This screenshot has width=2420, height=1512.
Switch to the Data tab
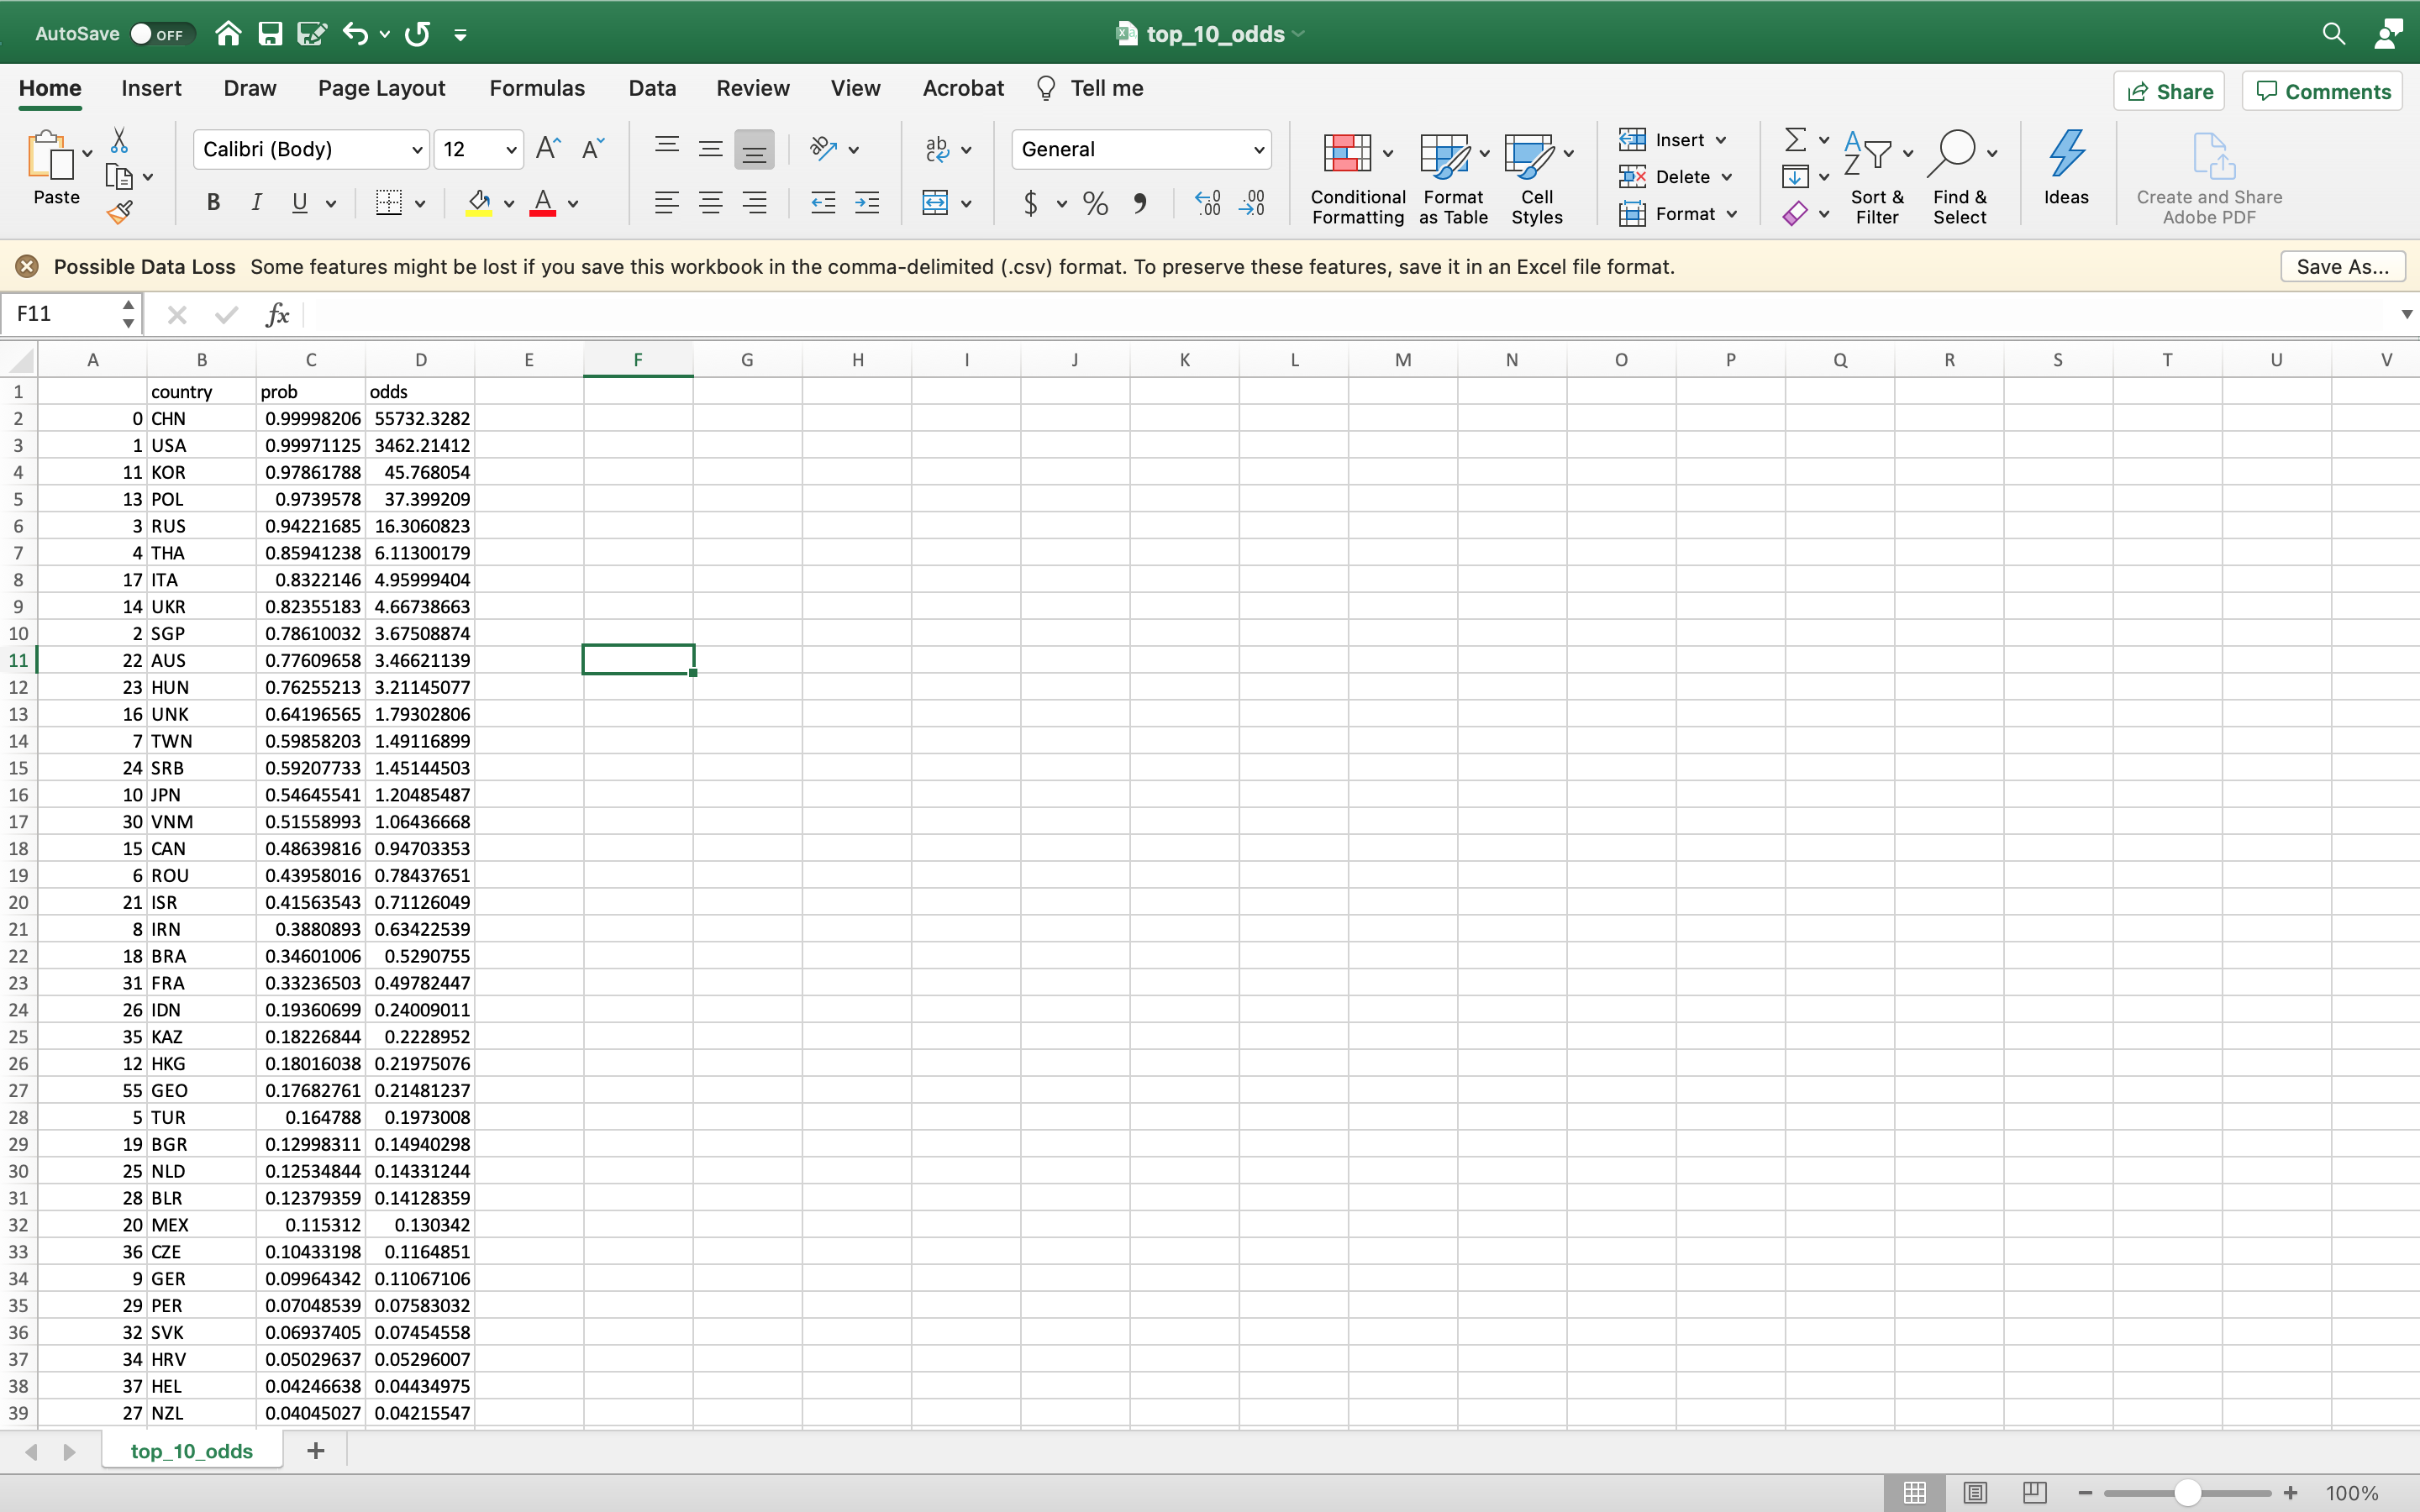point(652,88)
